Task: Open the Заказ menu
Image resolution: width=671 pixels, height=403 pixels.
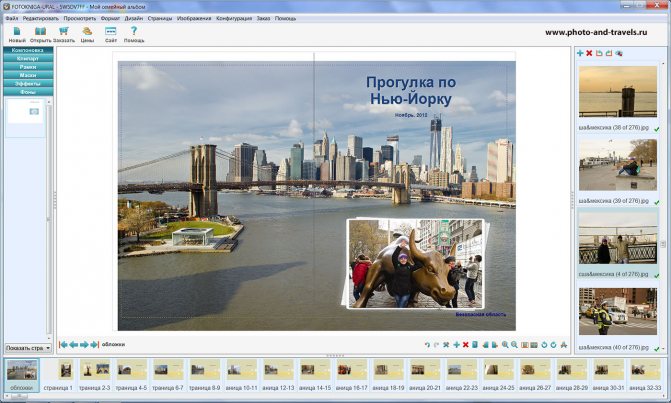Action: 263,18
